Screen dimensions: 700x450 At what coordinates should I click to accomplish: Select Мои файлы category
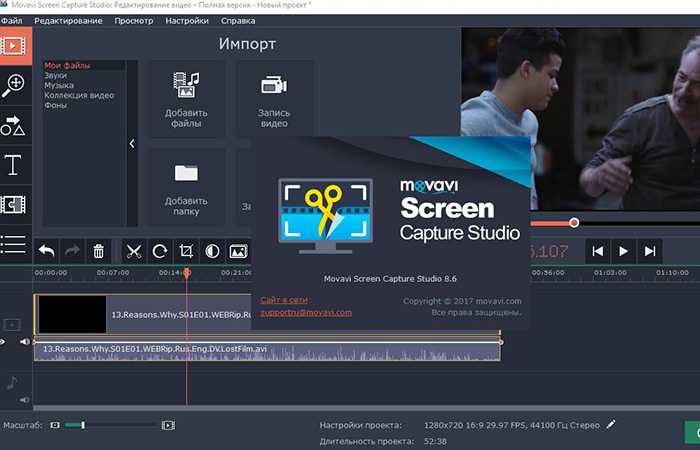pos(67,66)
